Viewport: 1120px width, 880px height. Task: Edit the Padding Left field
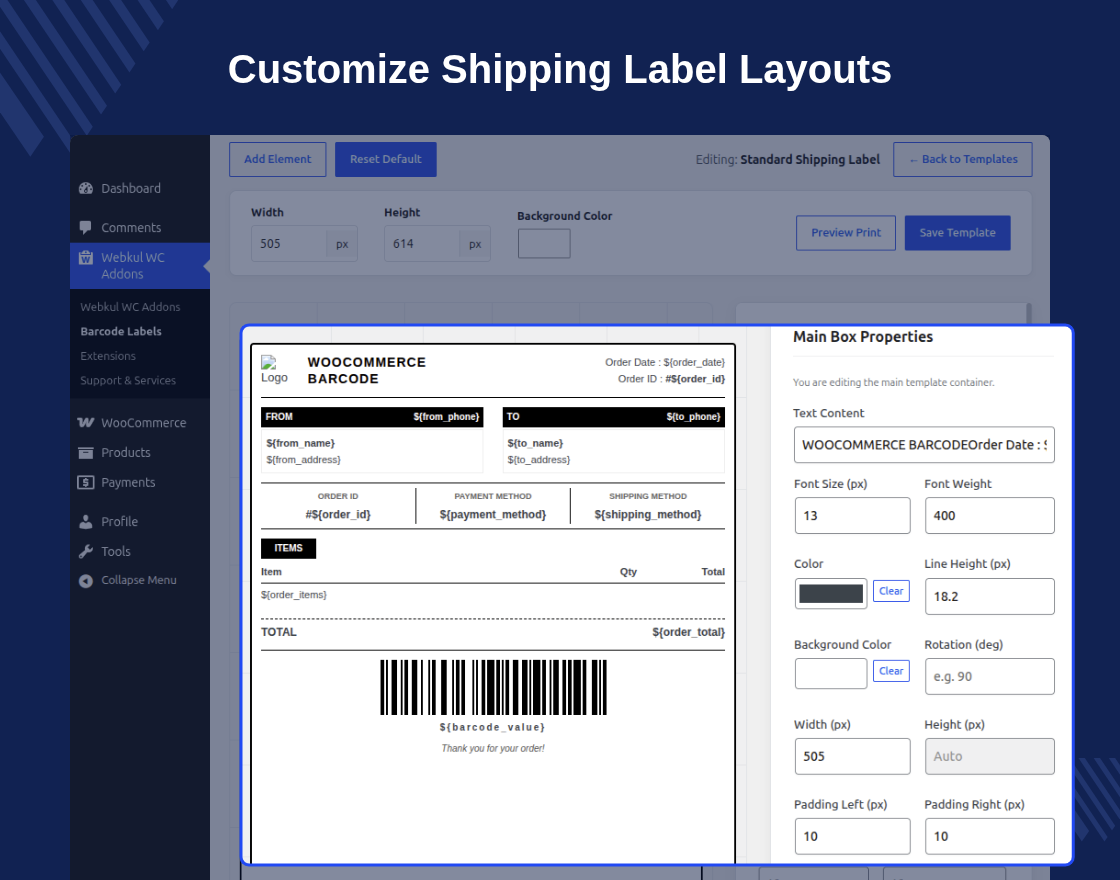(852, 836)
